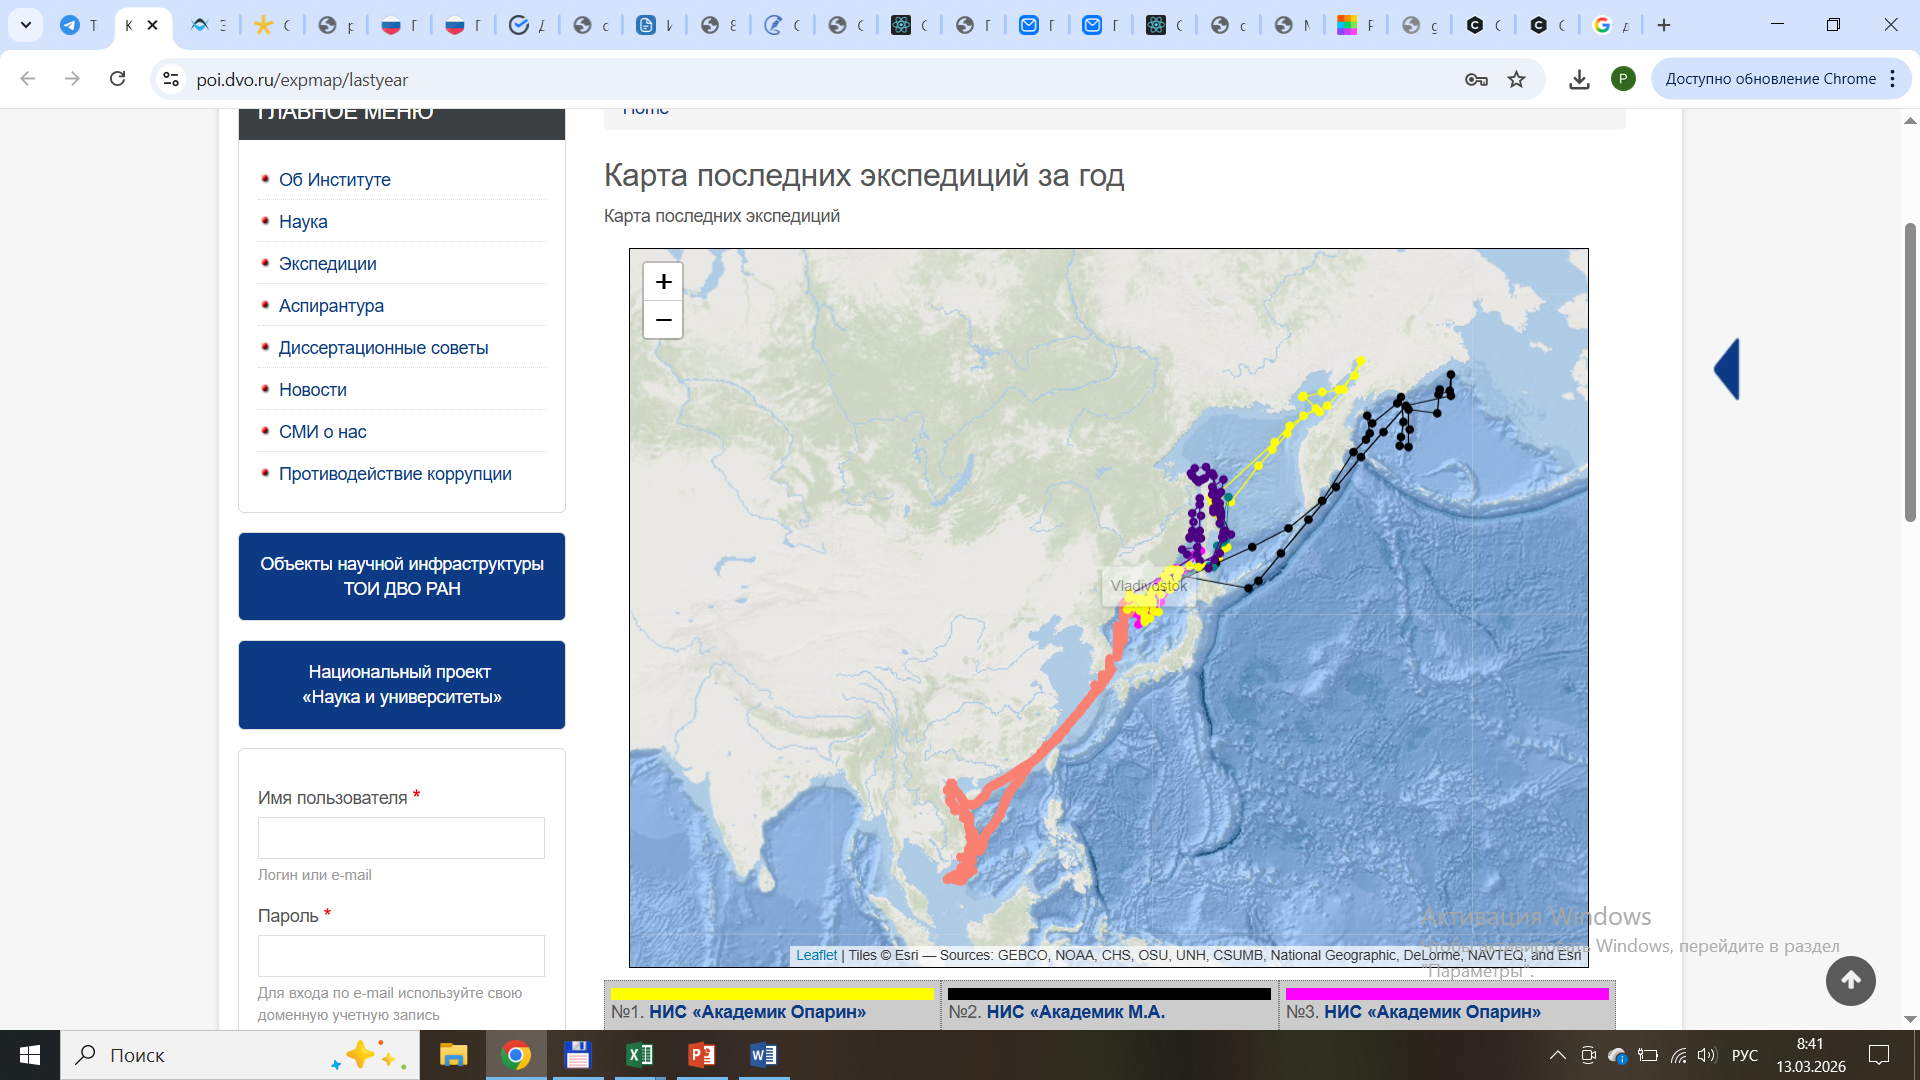Click the Доступно обновление Chrome button
The height and width of the screenshot is (1080, 1920).
coord(1770,79)
